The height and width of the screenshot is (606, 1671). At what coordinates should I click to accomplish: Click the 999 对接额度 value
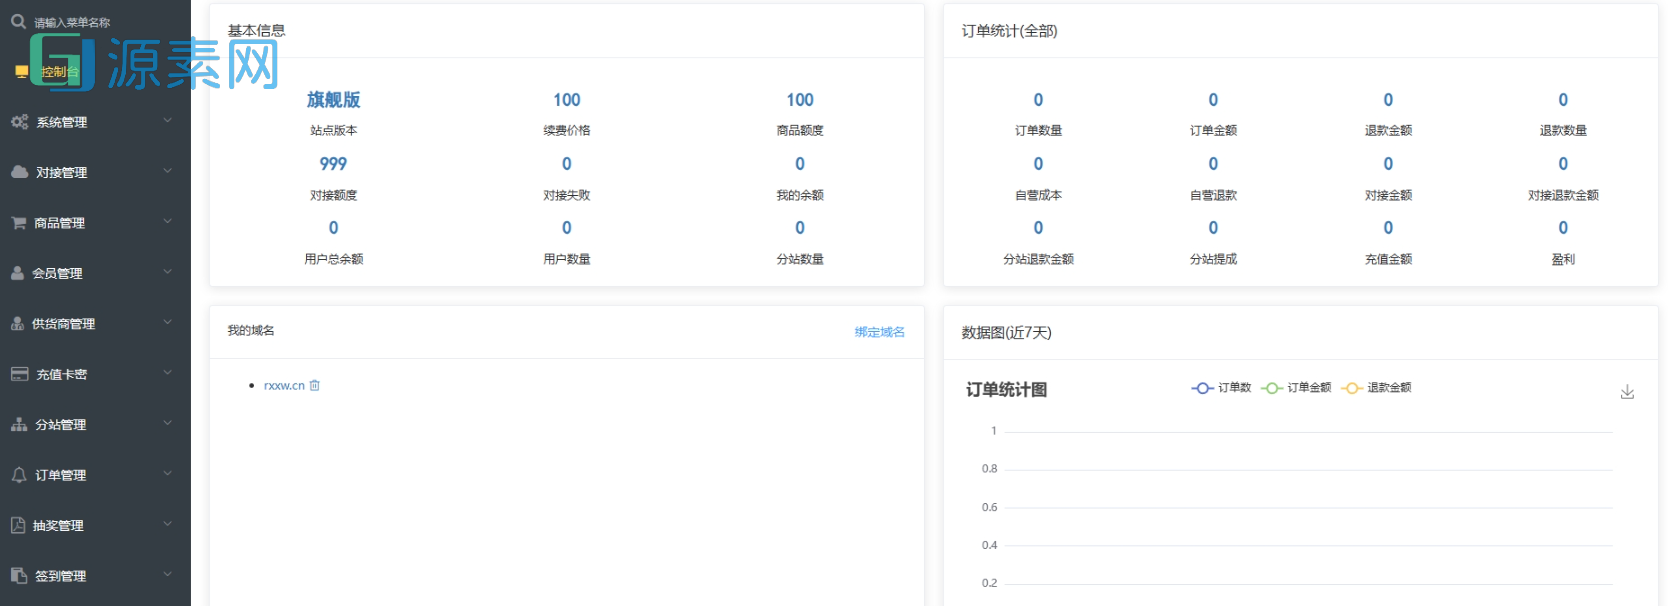coord(333,164)
